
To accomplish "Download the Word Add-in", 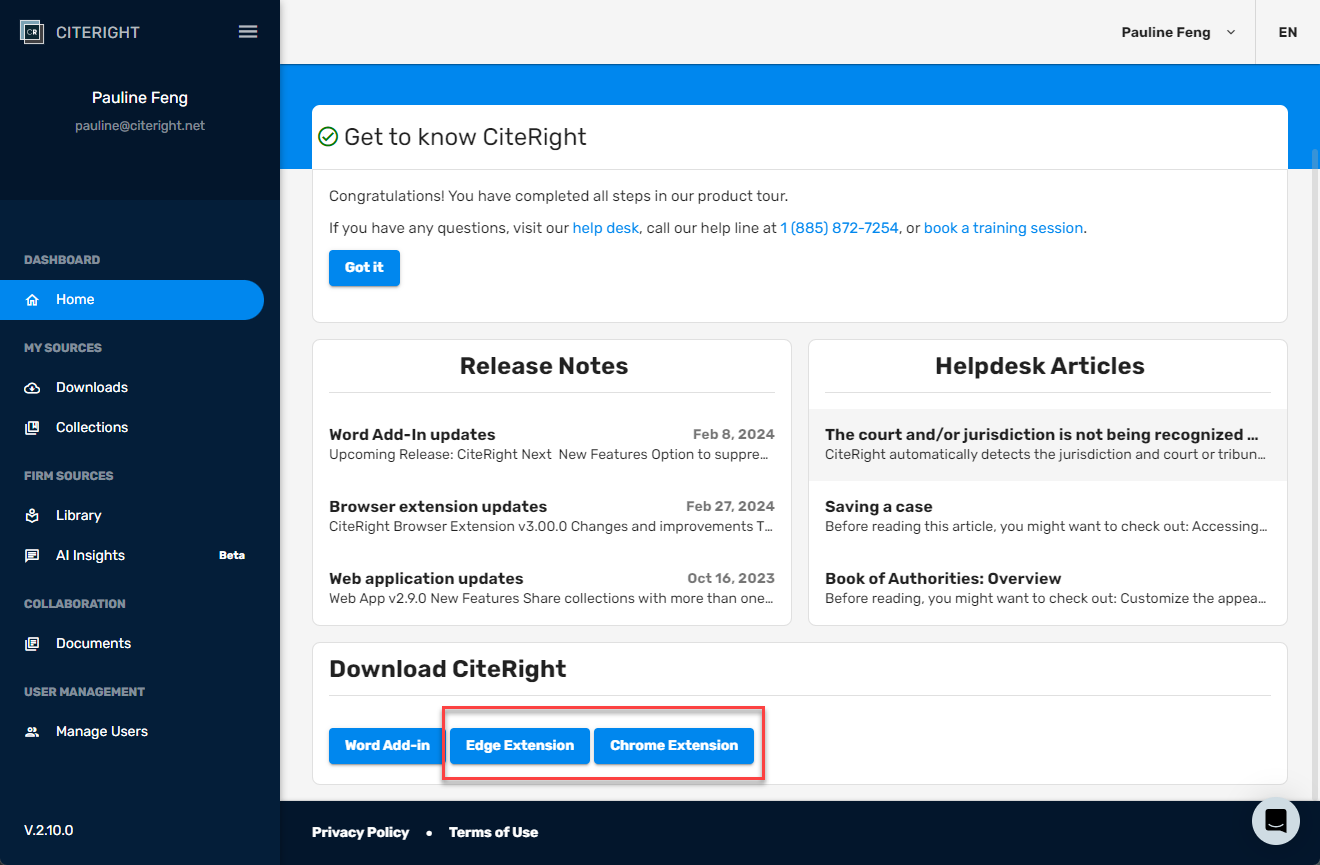I will coord(387,746).
